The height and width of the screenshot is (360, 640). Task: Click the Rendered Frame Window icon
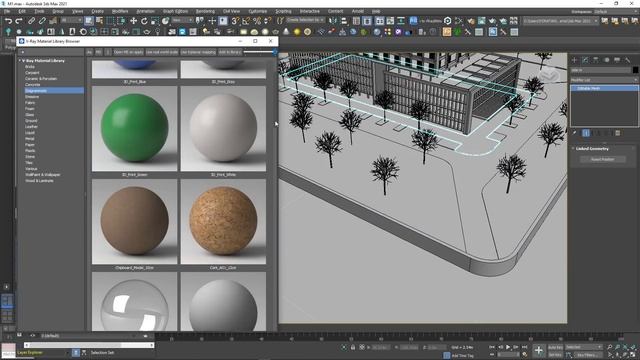[x=482, y=21]
